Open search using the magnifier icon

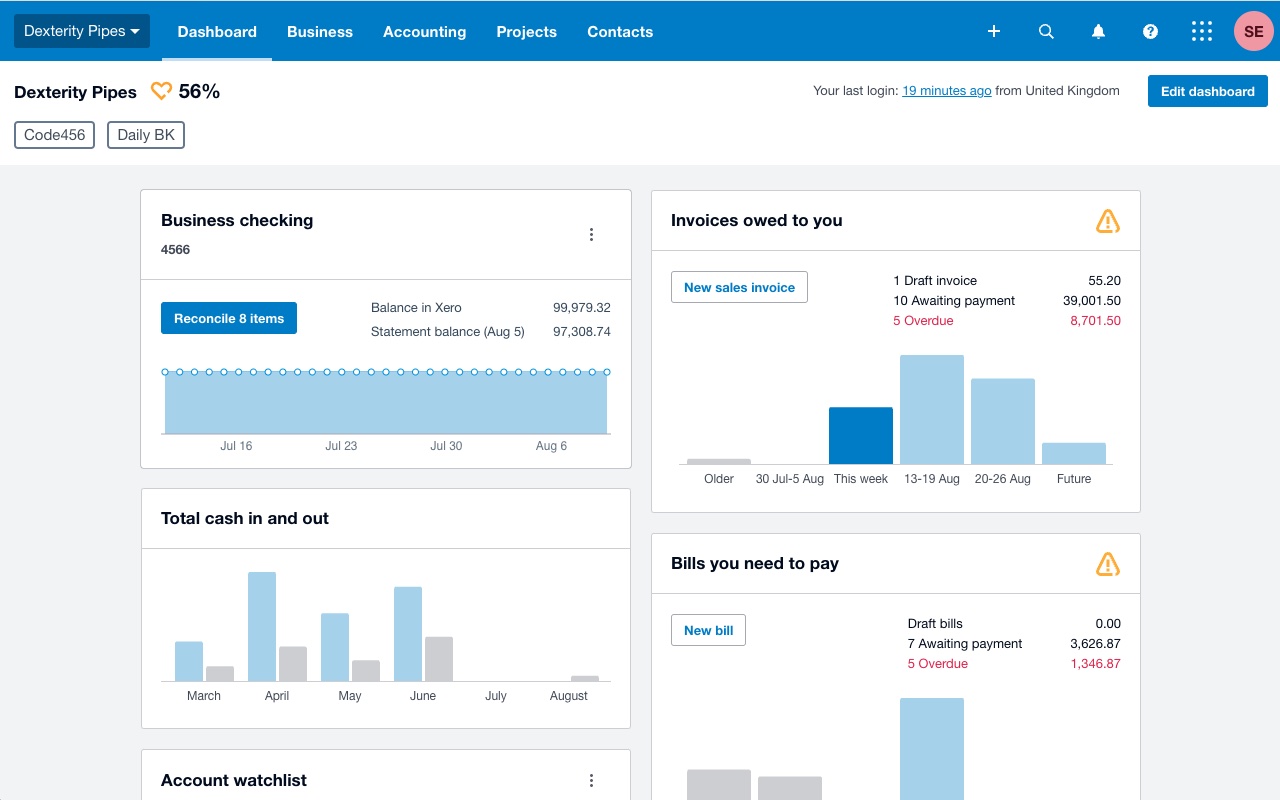click(1046, 31)
